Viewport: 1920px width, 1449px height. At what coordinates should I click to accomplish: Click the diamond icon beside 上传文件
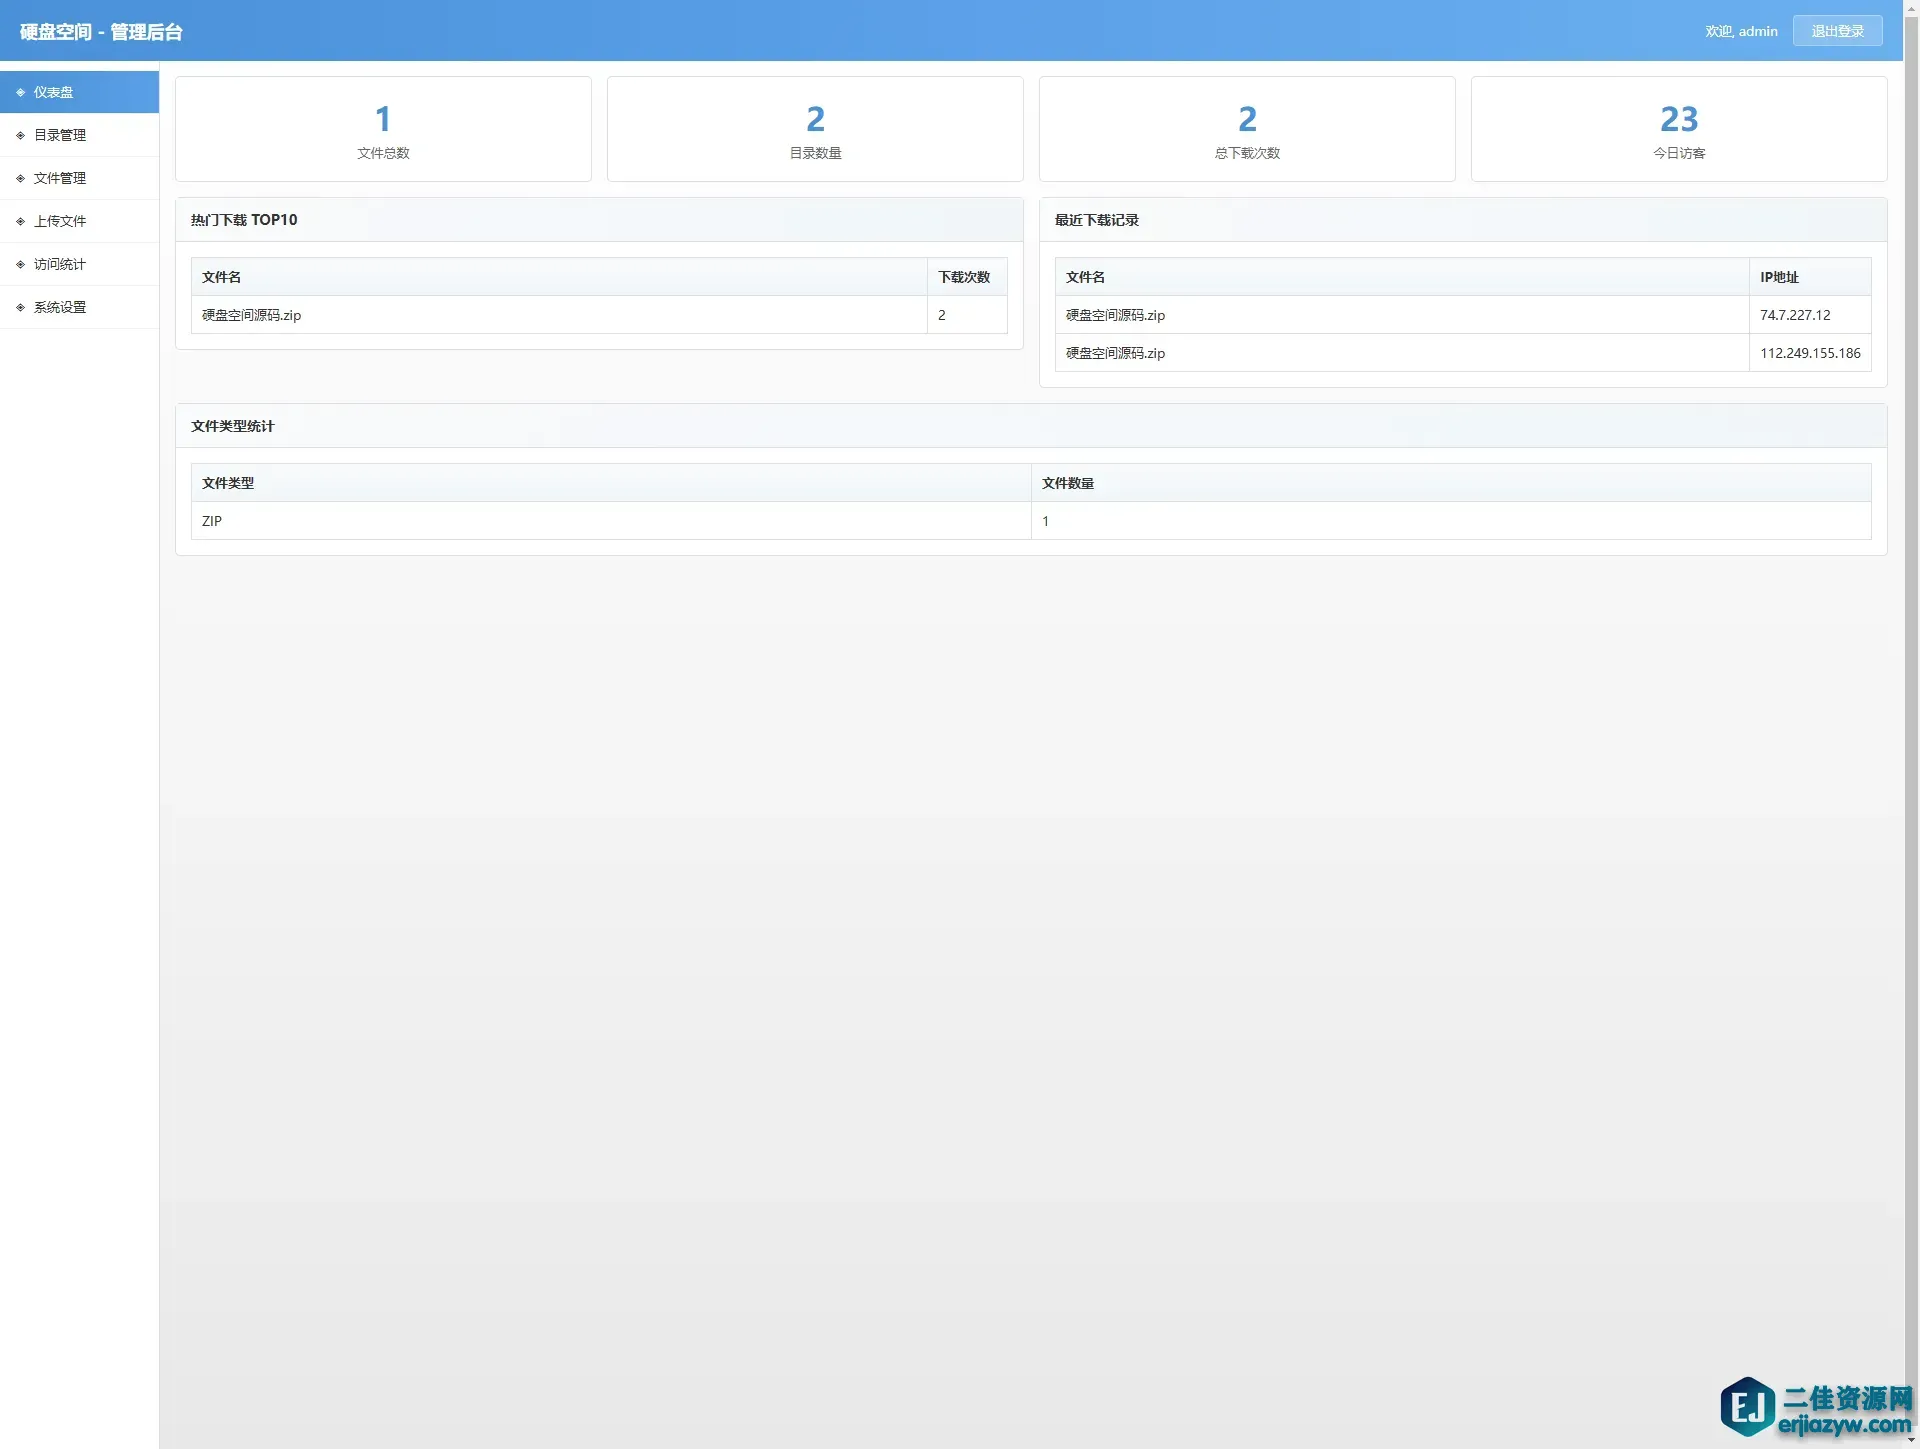click(20, 221)
